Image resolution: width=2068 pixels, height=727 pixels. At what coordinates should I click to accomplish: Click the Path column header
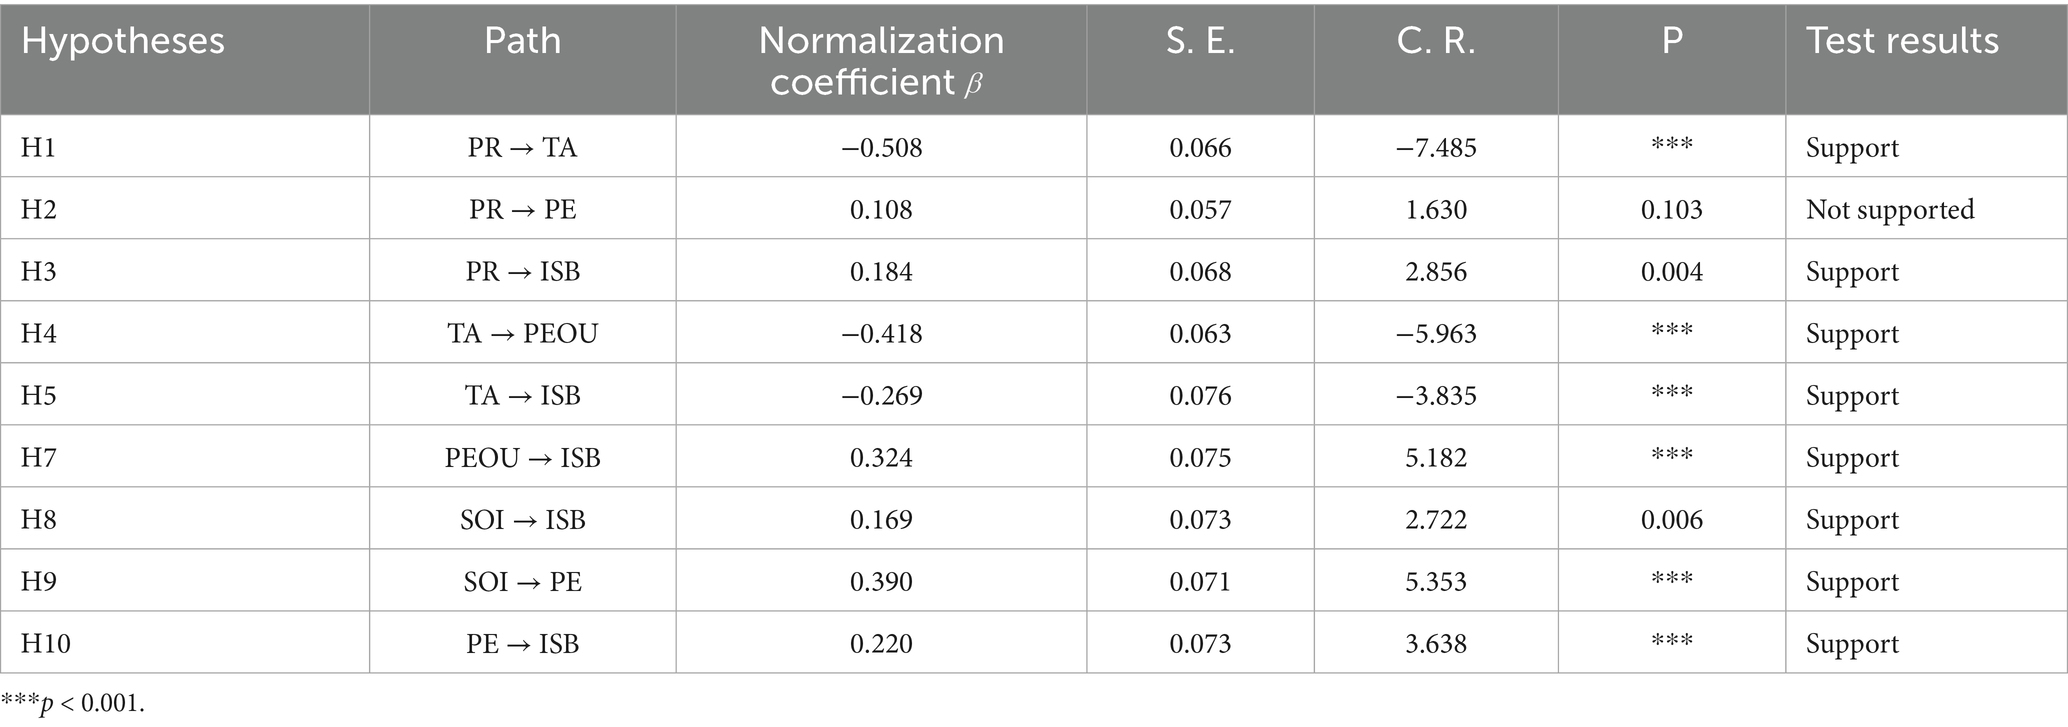[x=522, y=42]
